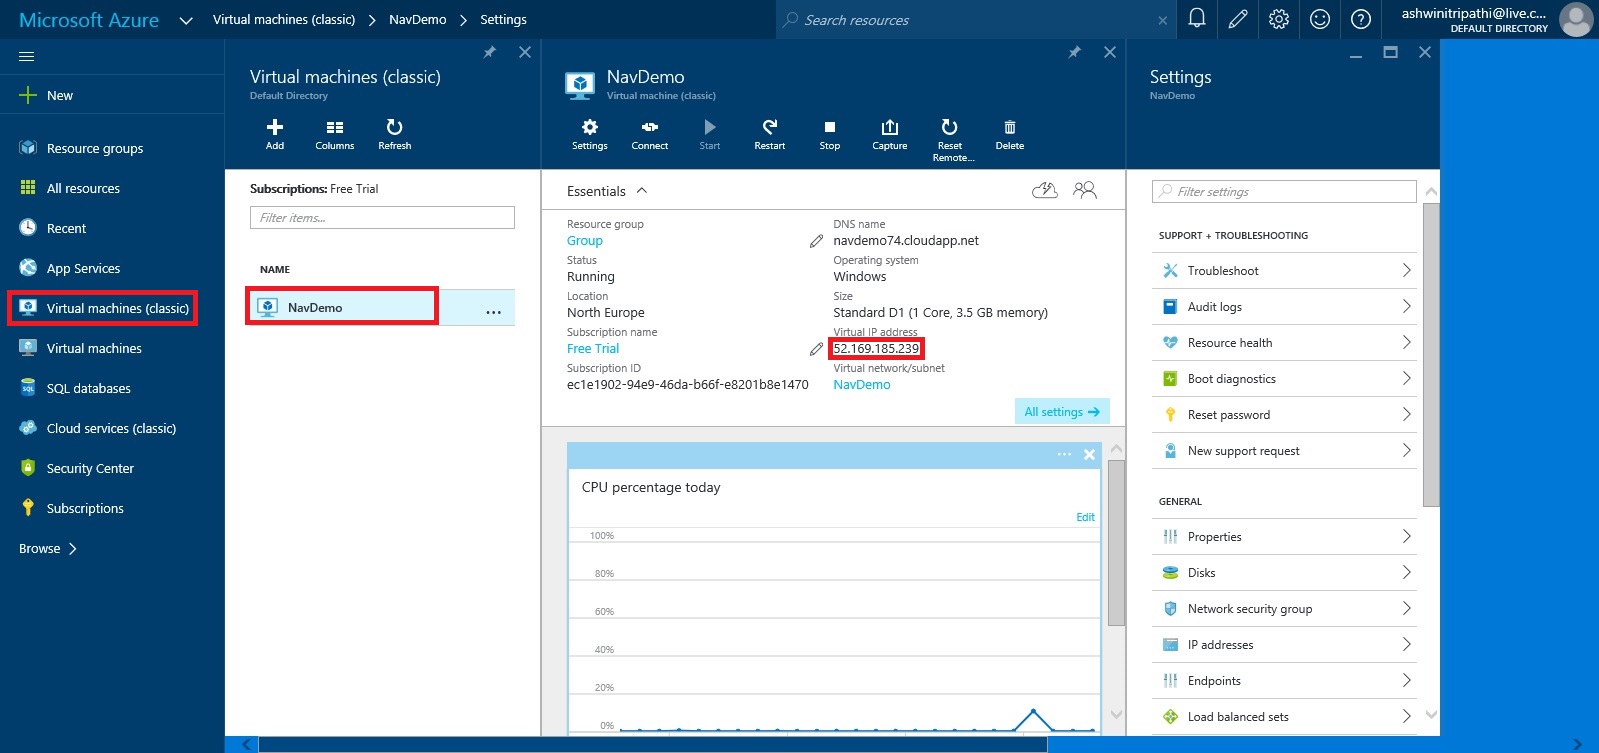1599x753 pixels.
Task: Expand the Browse menu
Action: coord(48,549)
